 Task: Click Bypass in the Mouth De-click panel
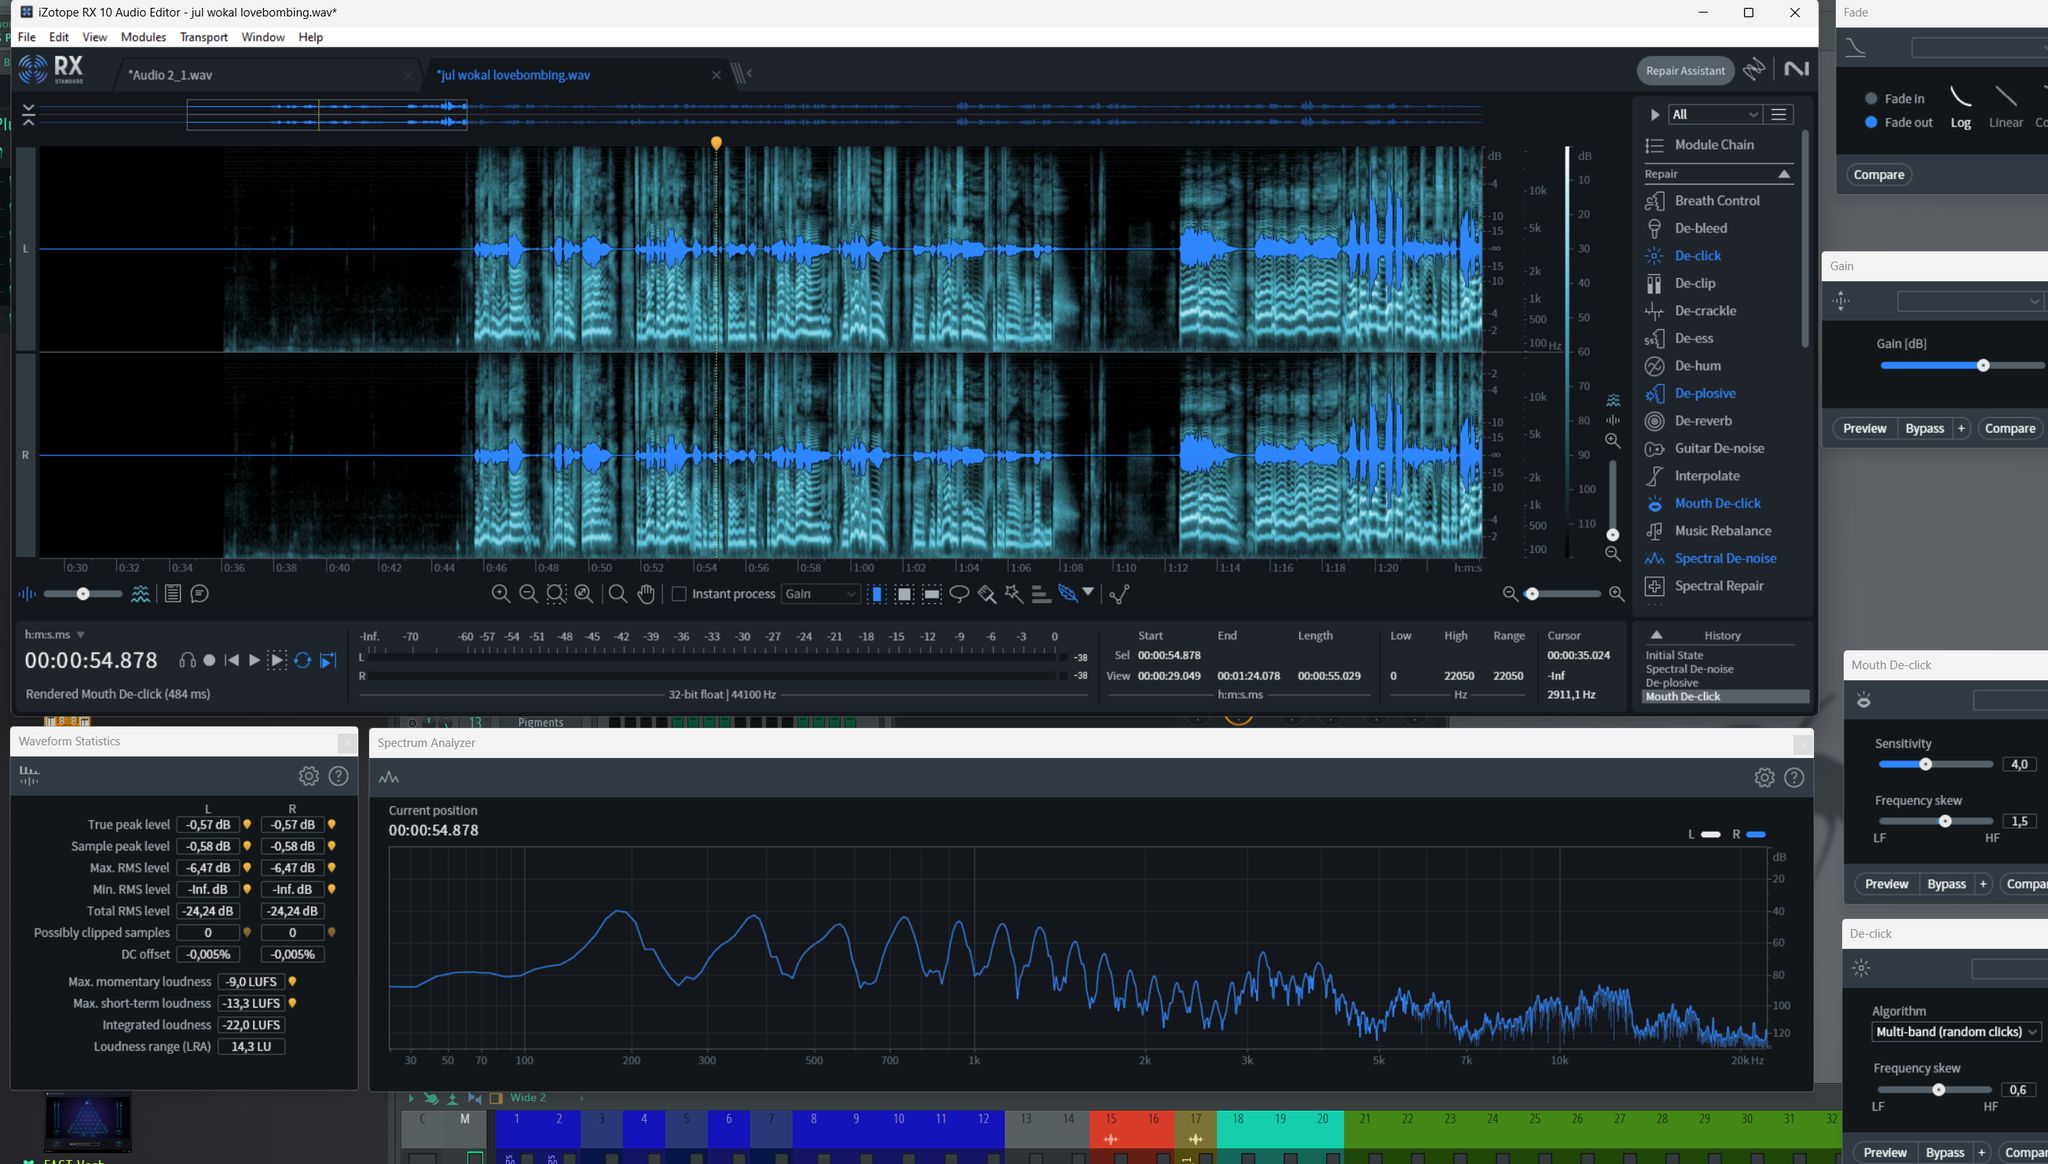coord(1946,884)
